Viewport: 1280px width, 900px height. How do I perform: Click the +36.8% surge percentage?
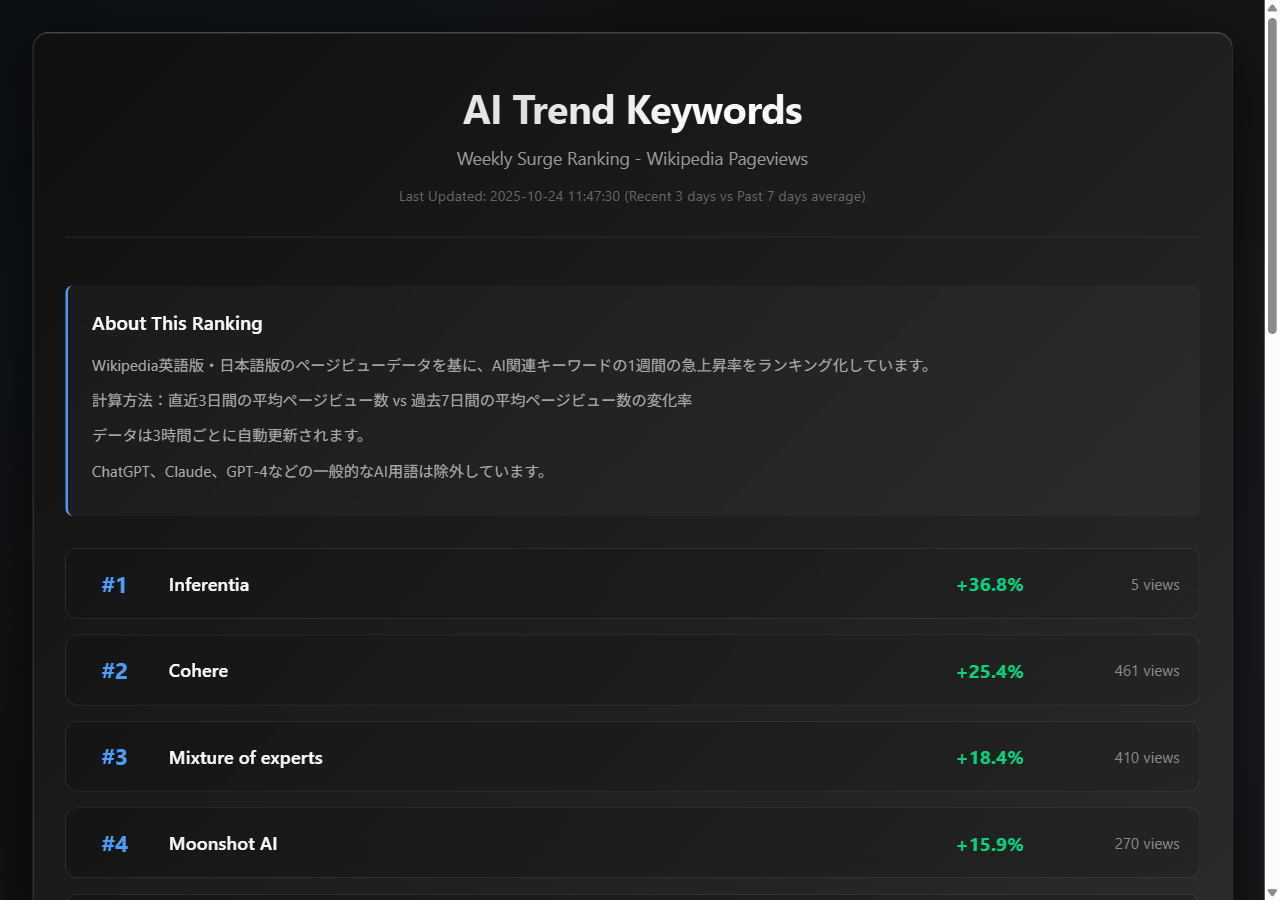(x=989, y=584)
